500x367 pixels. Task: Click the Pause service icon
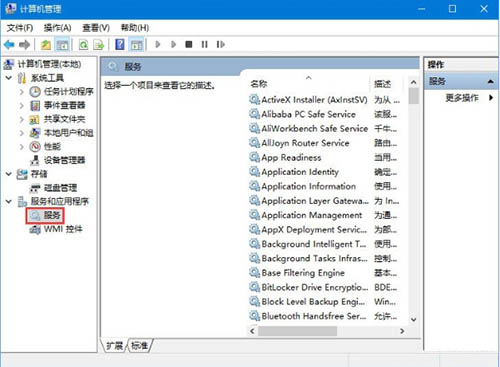204,44
